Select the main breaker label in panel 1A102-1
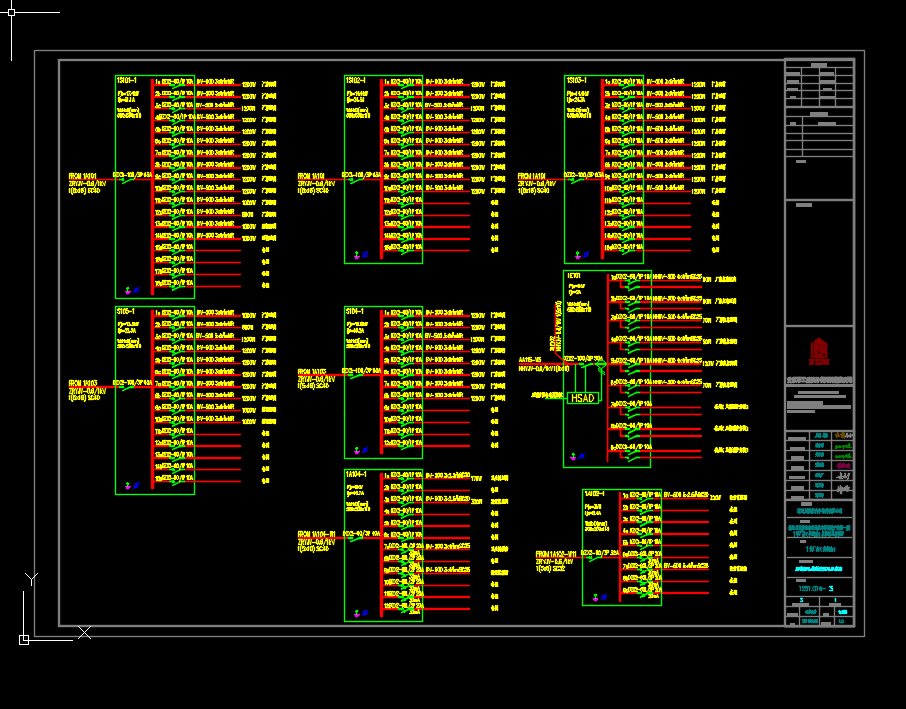This screenshot has width=906, height=709. click(600, 553)
